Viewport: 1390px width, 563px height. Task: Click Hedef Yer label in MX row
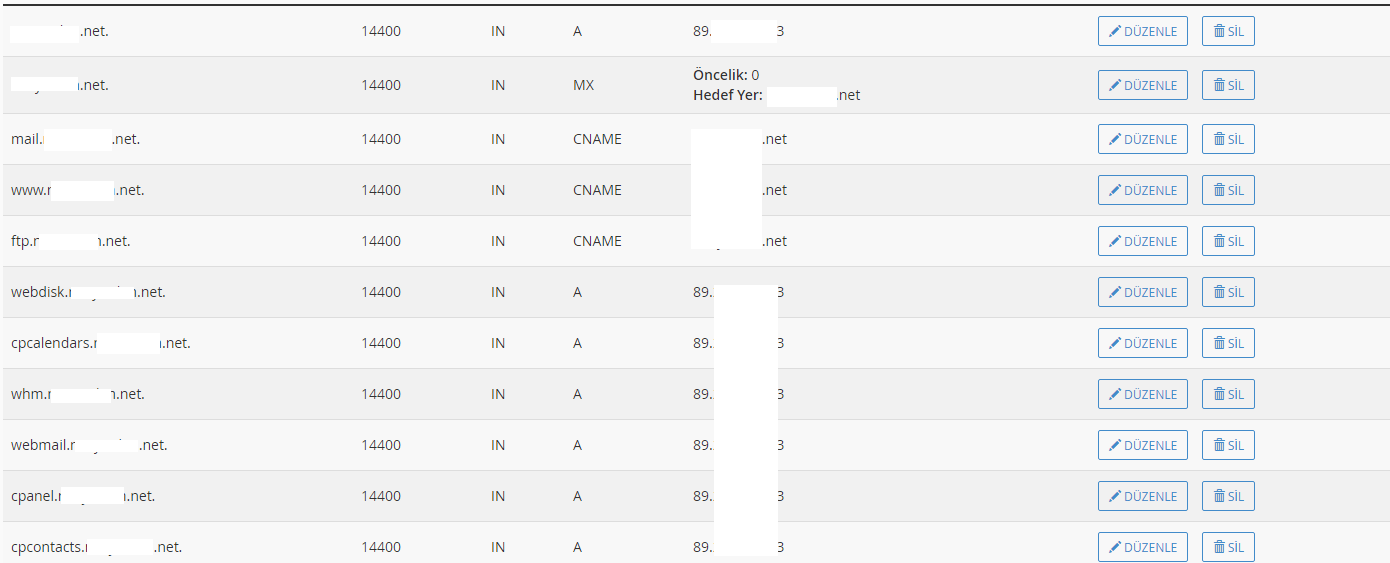[x=728, y=96]
